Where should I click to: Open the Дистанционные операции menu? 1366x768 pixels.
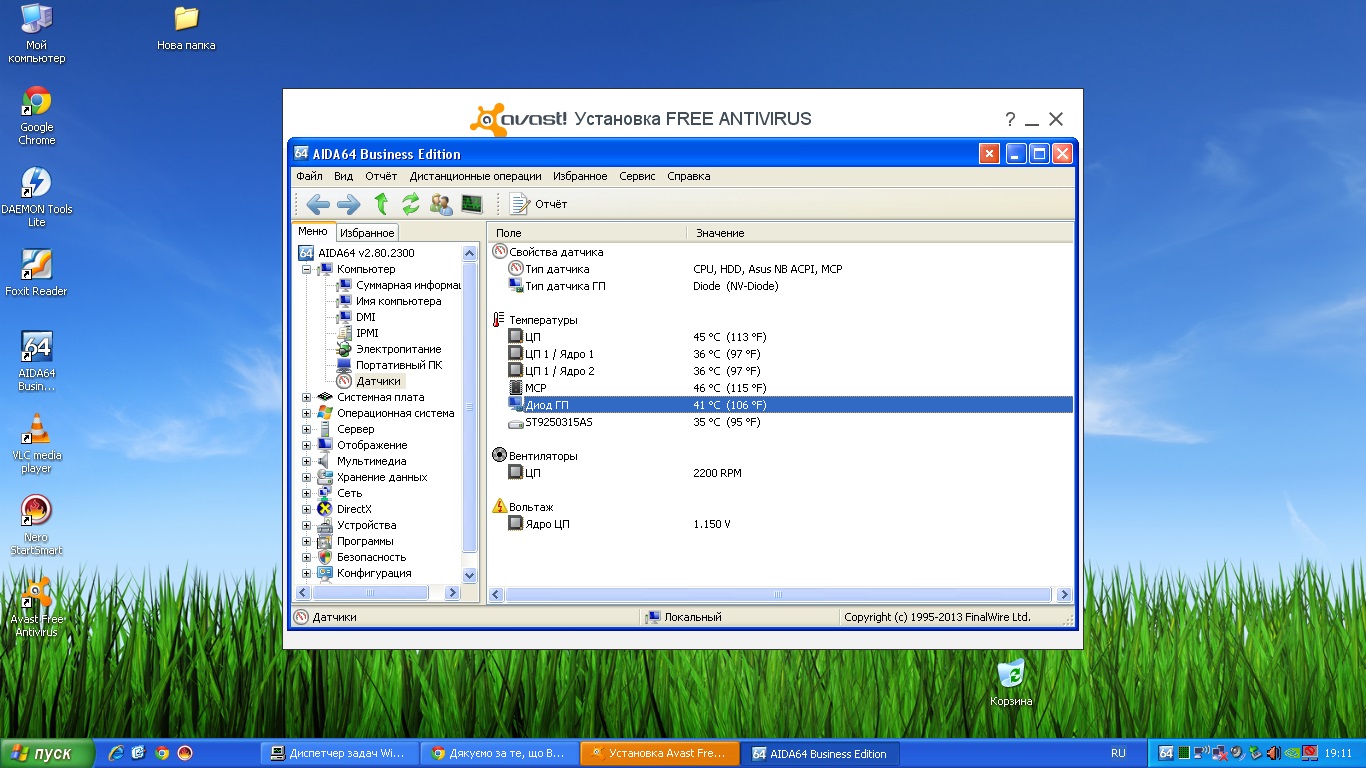point(475,176)
